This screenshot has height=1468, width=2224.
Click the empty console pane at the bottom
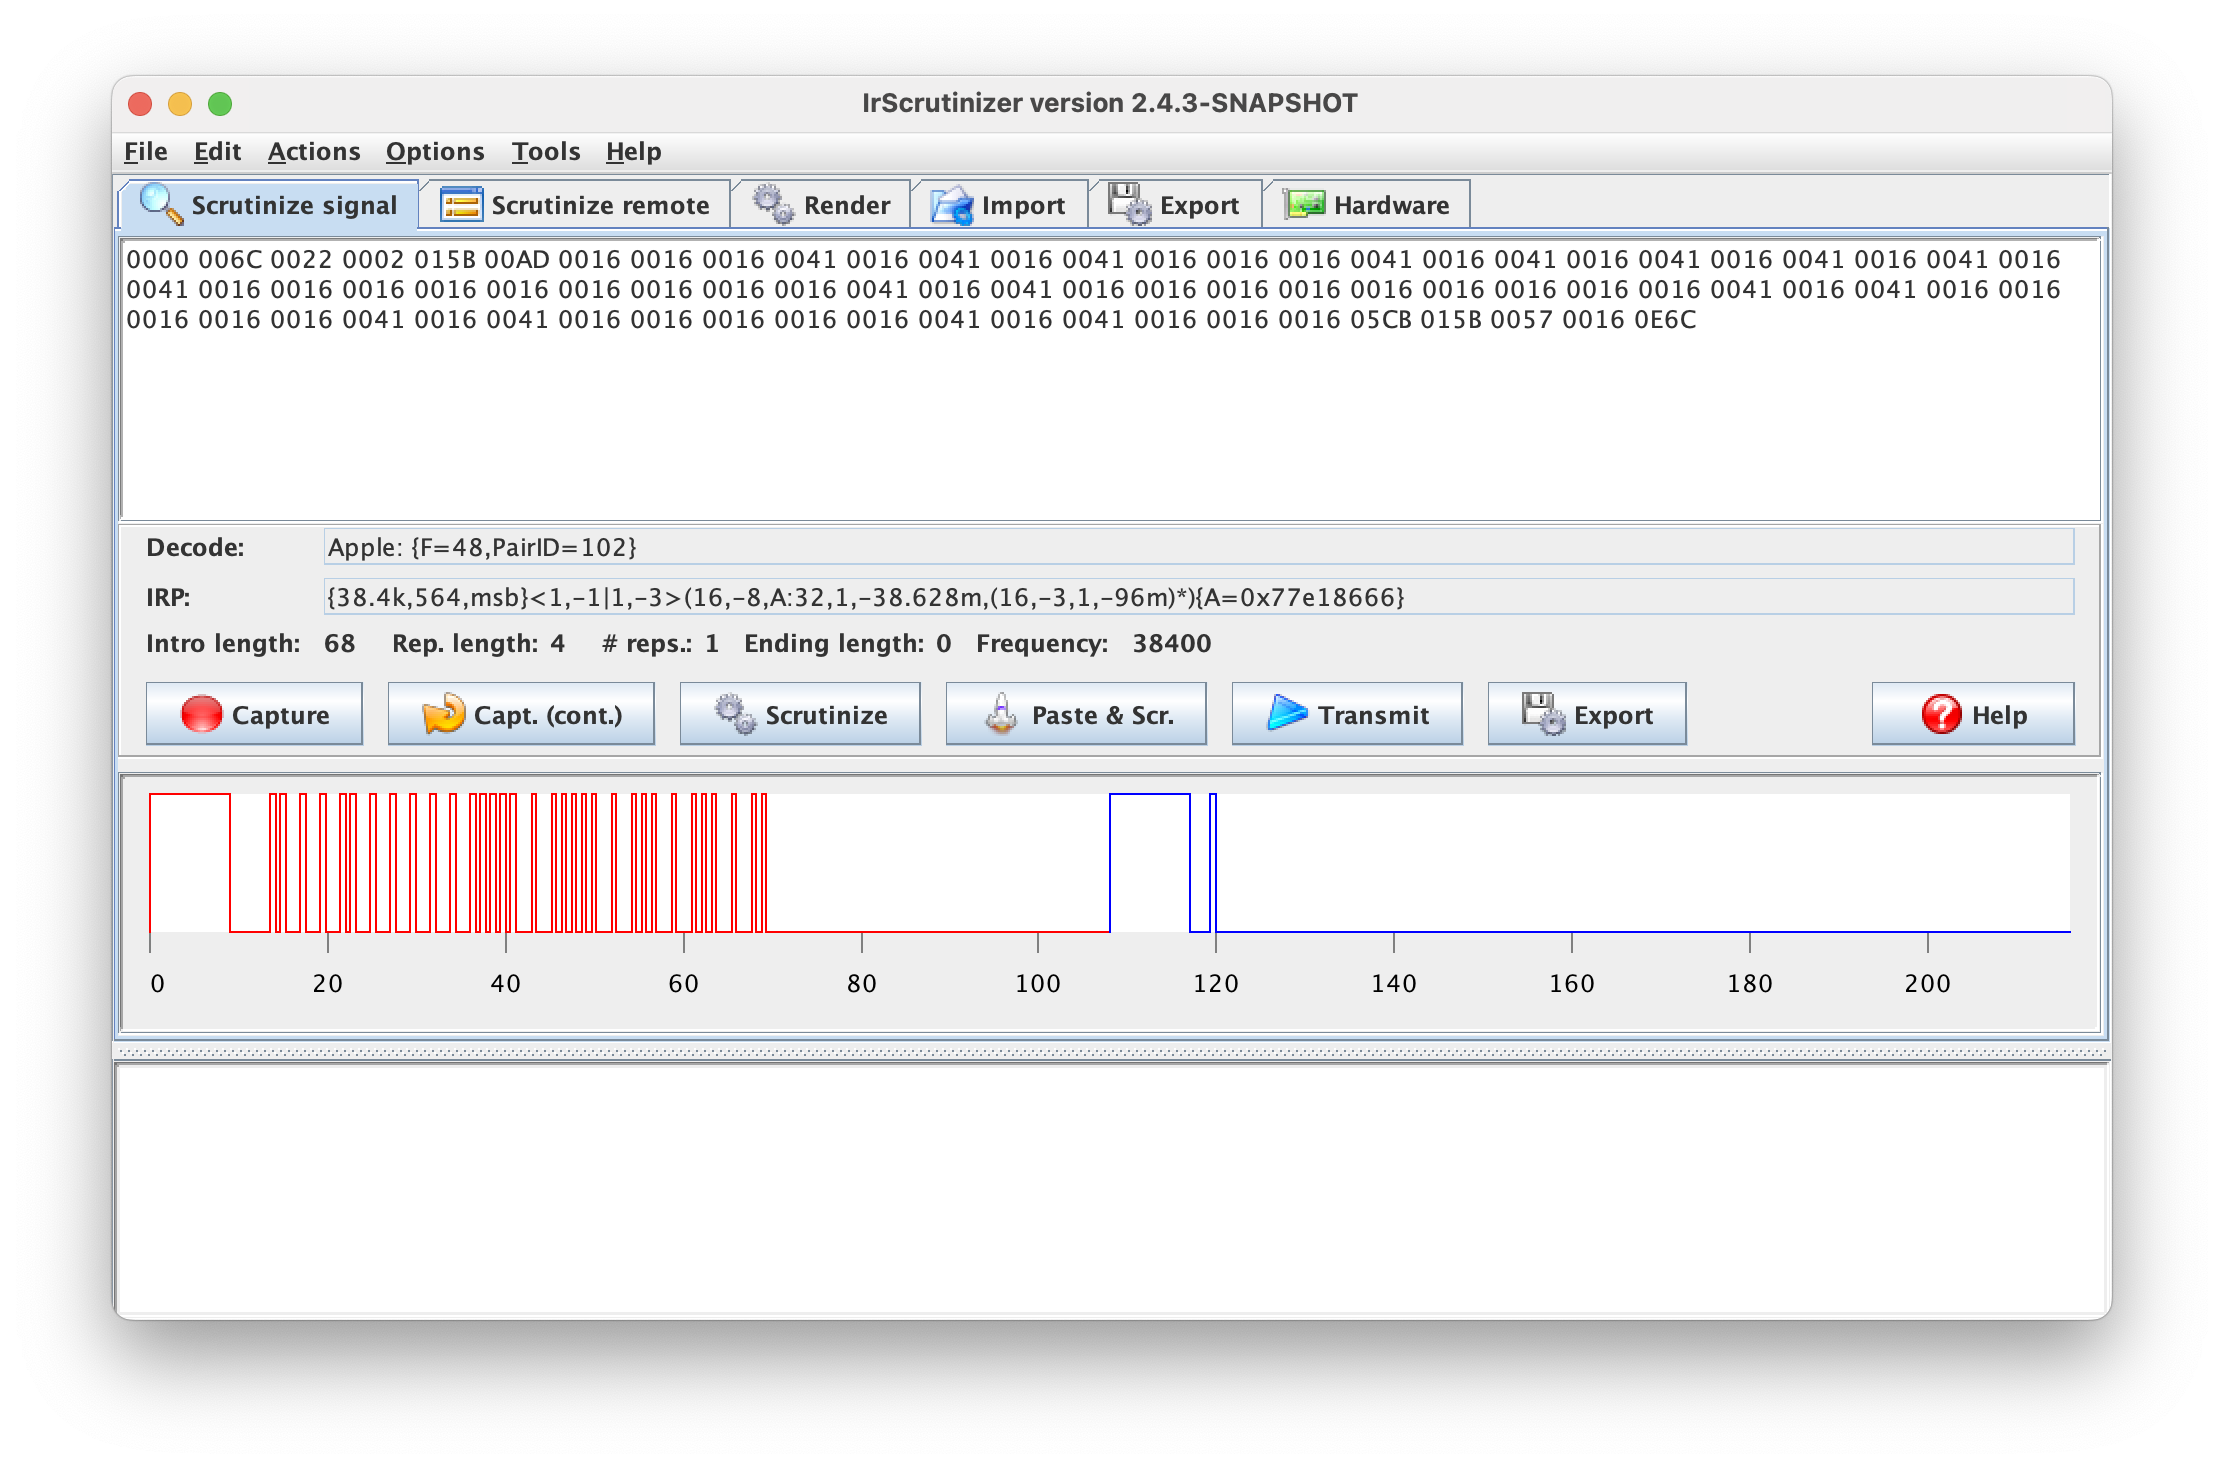point(1110,1187)
